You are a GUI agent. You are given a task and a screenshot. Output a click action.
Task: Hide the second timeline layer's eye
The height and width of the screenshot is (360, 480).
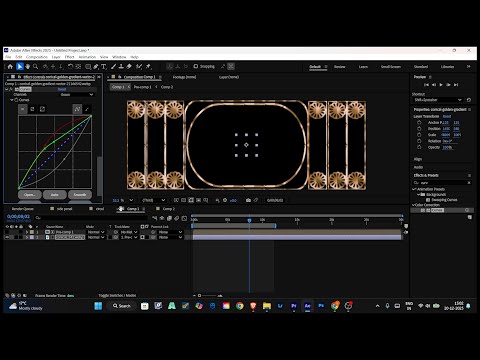(7, 237)
